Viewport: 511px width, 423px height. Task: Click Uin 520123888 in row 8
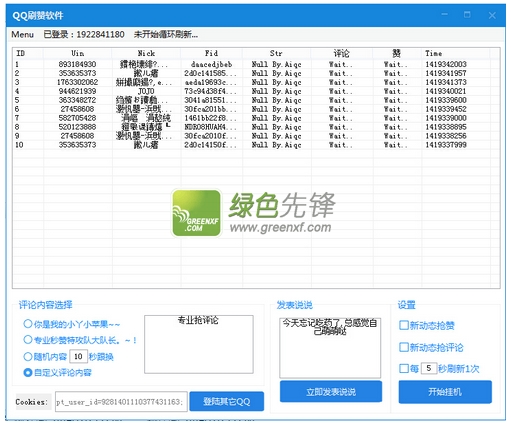[x=77, y=127]
